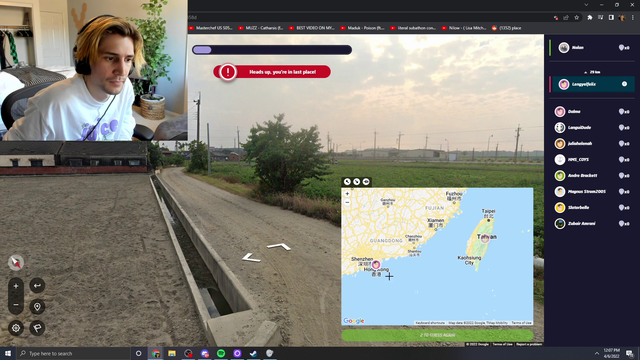Open the notification center in system tray

630,353
